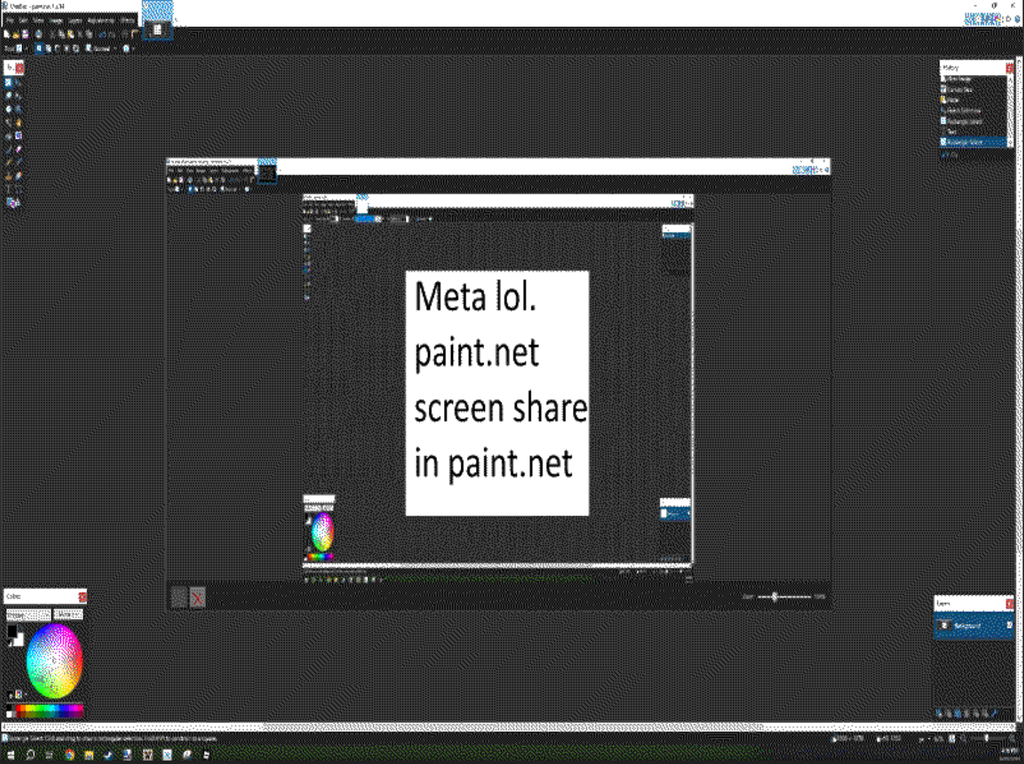Choose Subtract selection mode
Image resolution: width=1024 pixels, height=764 pixels.
[x=57, y=48]
